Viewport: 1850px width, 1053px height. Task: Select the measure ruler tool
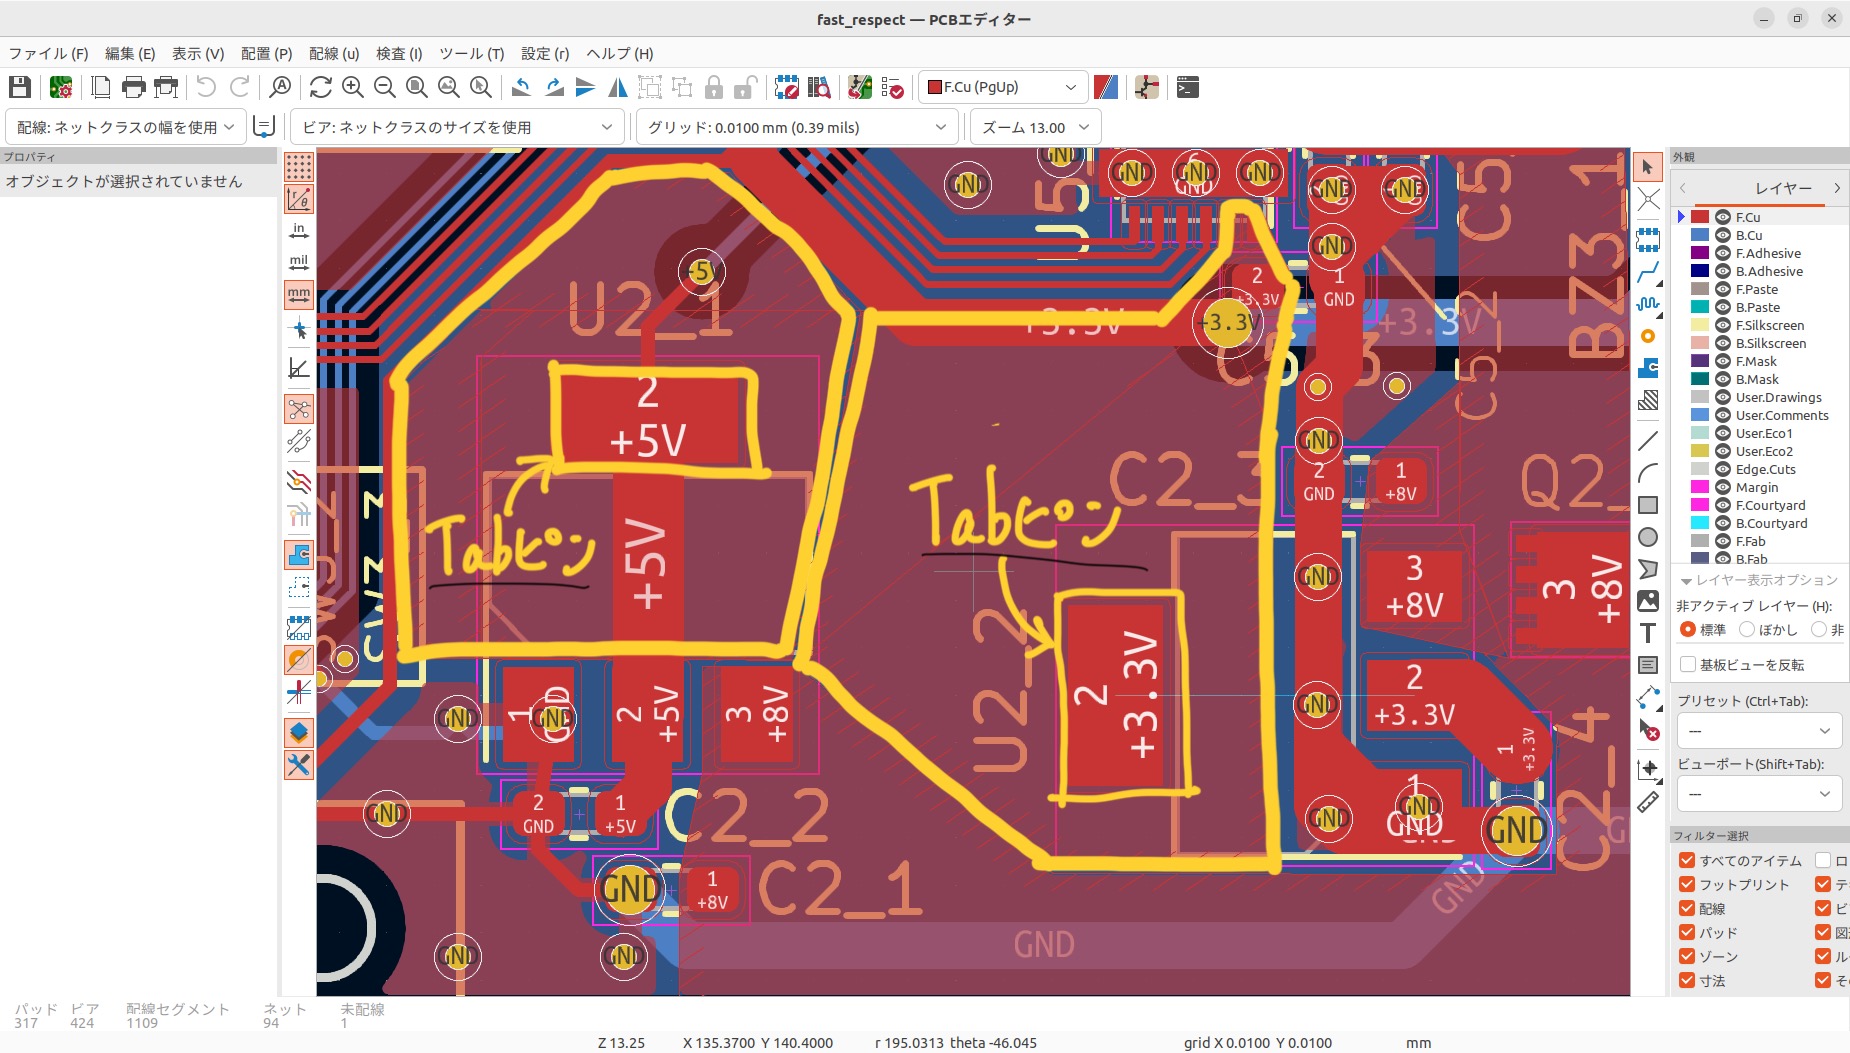click(1648, 801)
